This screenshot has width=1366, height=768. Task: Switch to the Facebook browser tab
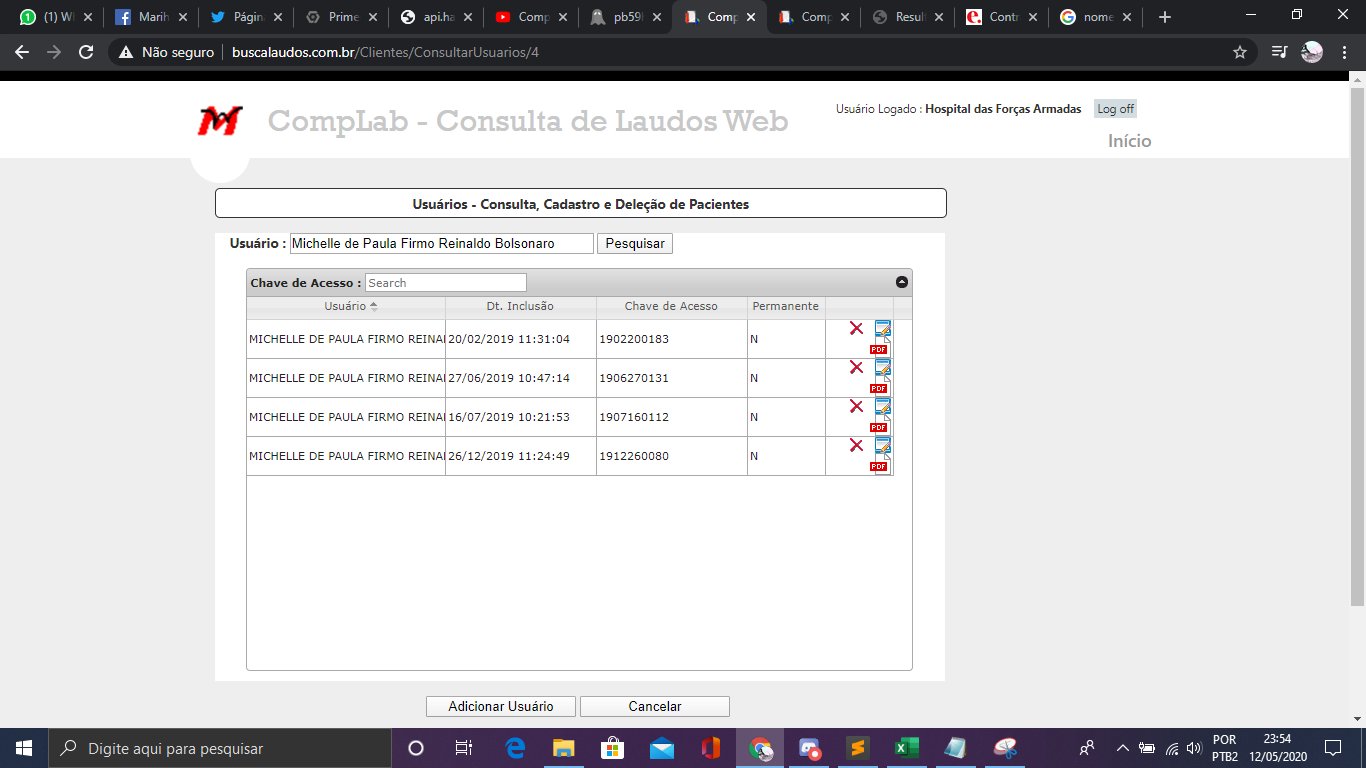click(151, 17)
